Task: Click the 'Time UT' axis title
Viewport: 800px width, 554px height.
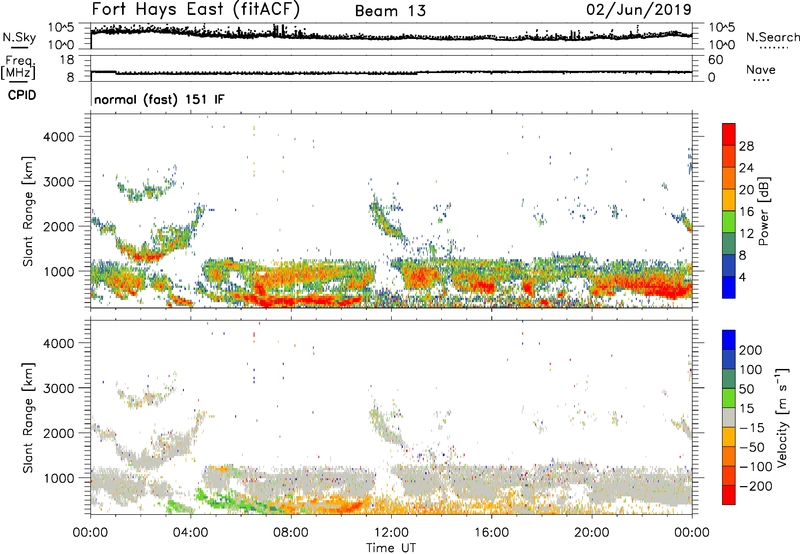Action: click(x=391, y=547)
